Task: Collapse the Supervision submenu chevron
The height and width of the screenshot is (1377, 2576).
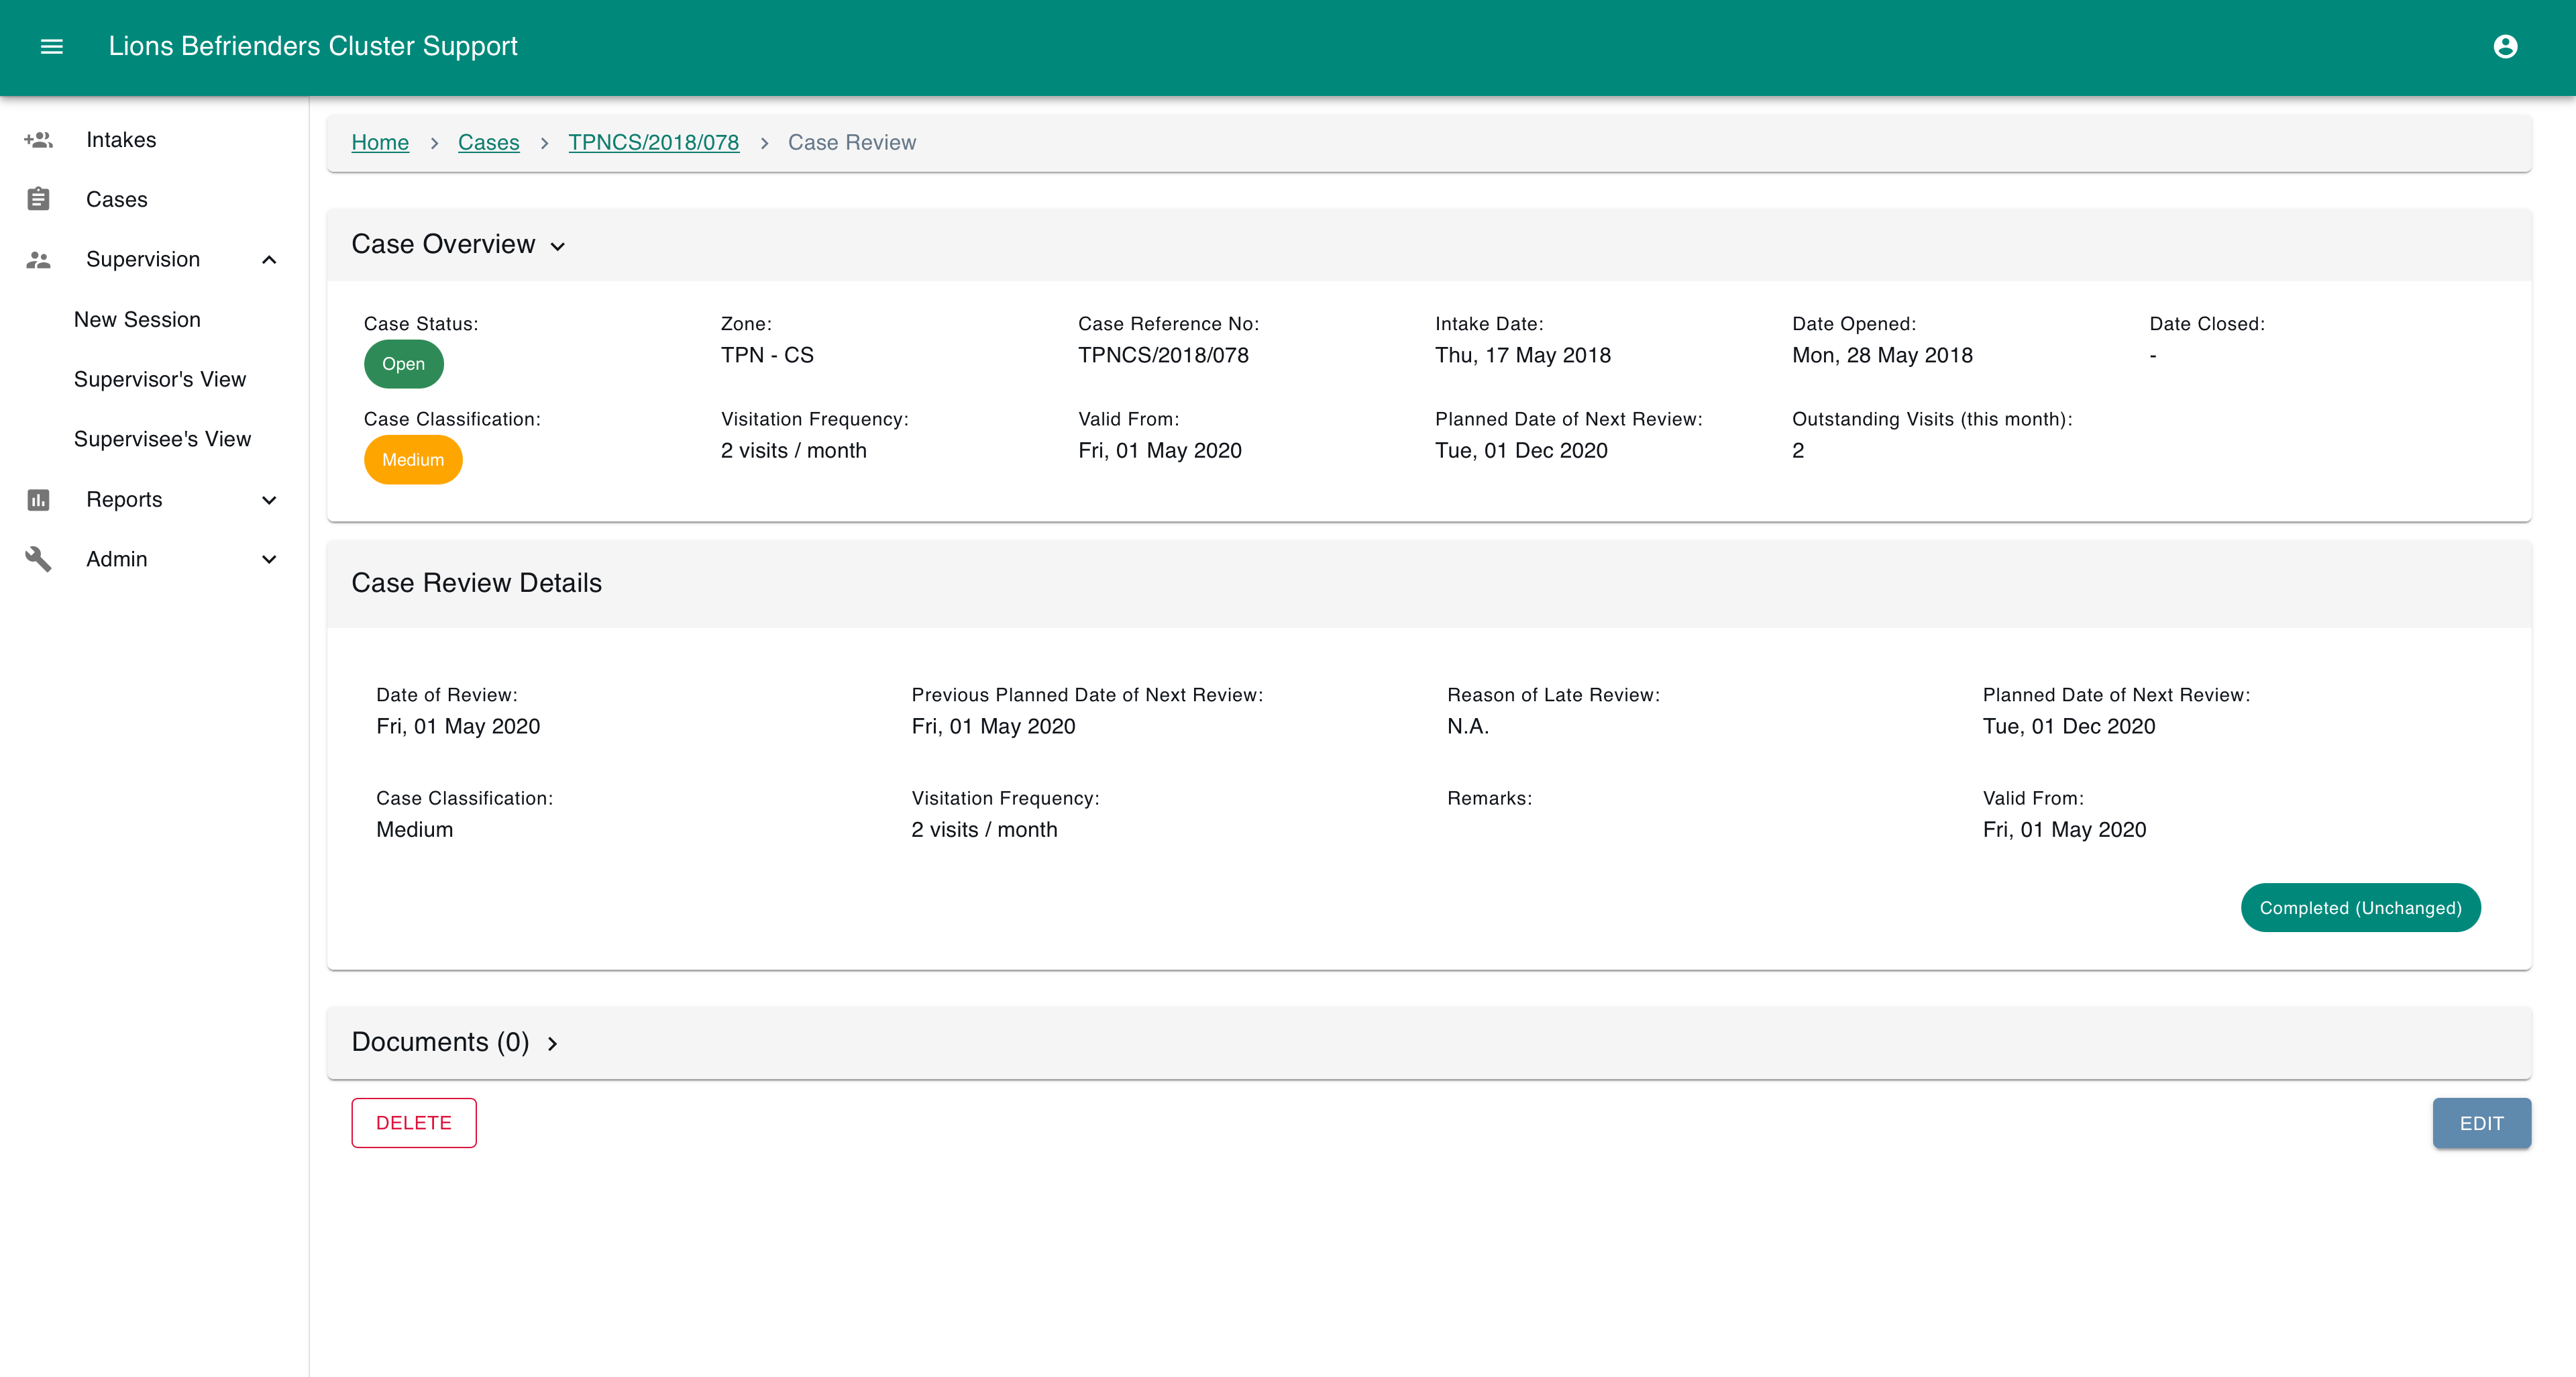Action: 268,260
